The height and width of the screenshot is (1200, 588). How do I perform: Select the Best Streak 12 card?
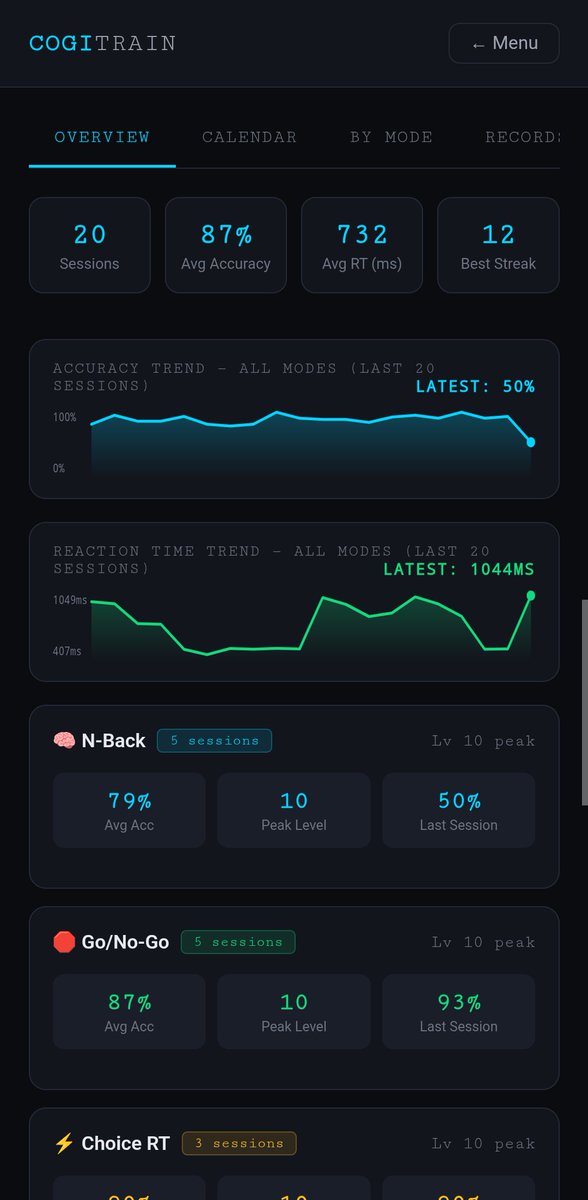pos(498,245)
